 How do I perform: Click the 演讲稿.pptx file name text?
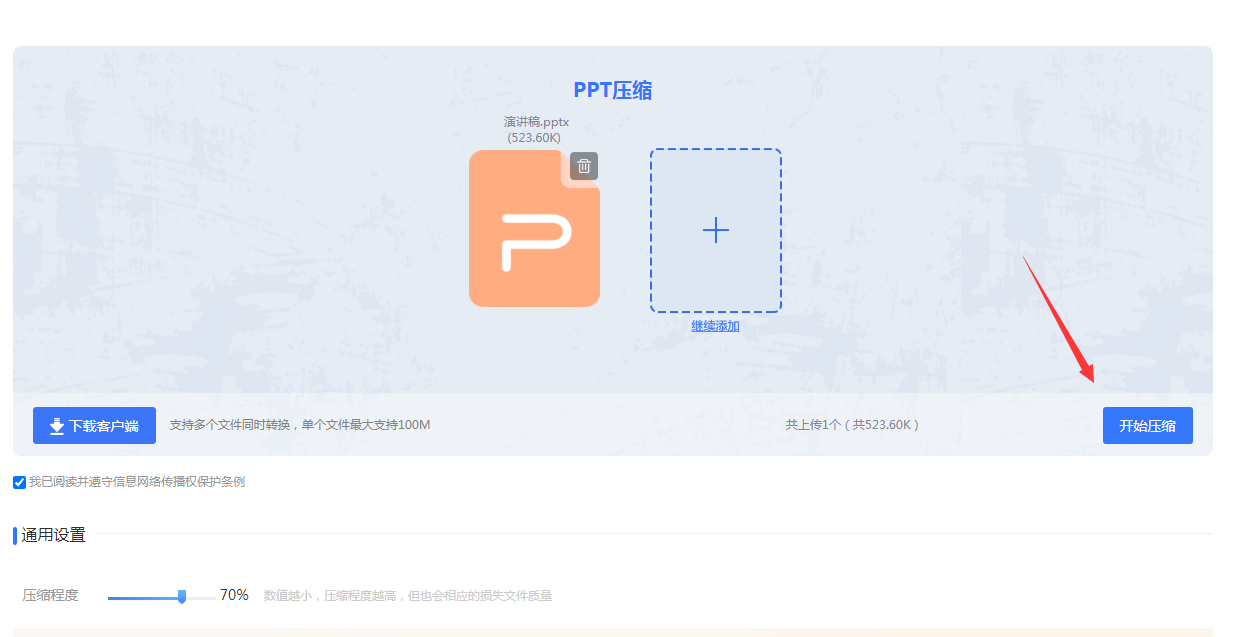point(536,122)
